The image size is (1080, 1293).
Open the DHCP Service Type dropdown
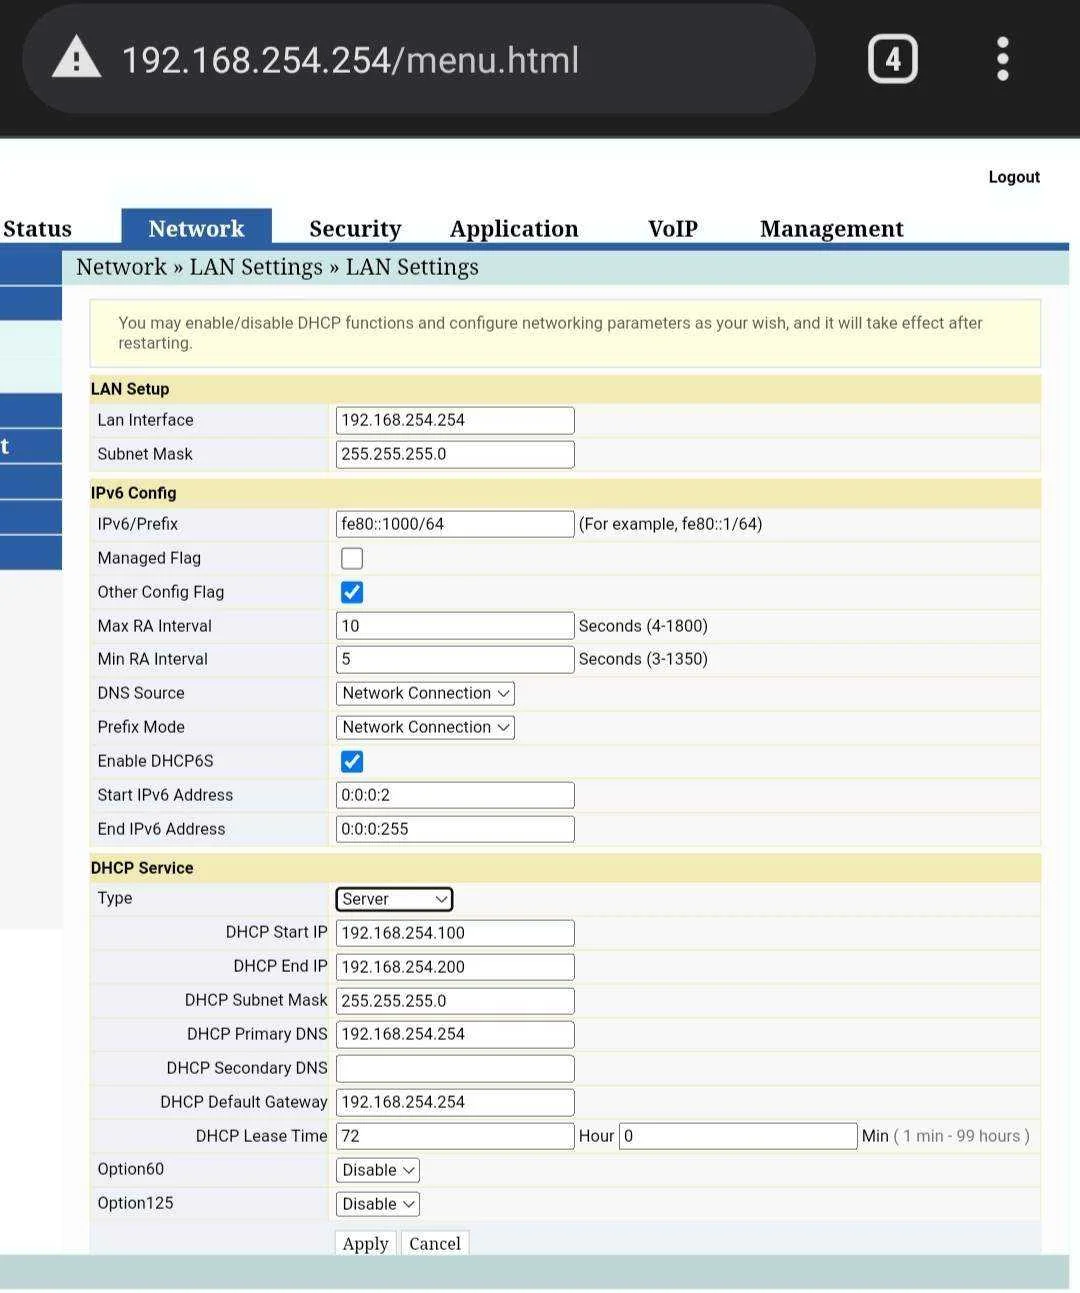click(394, 899)
